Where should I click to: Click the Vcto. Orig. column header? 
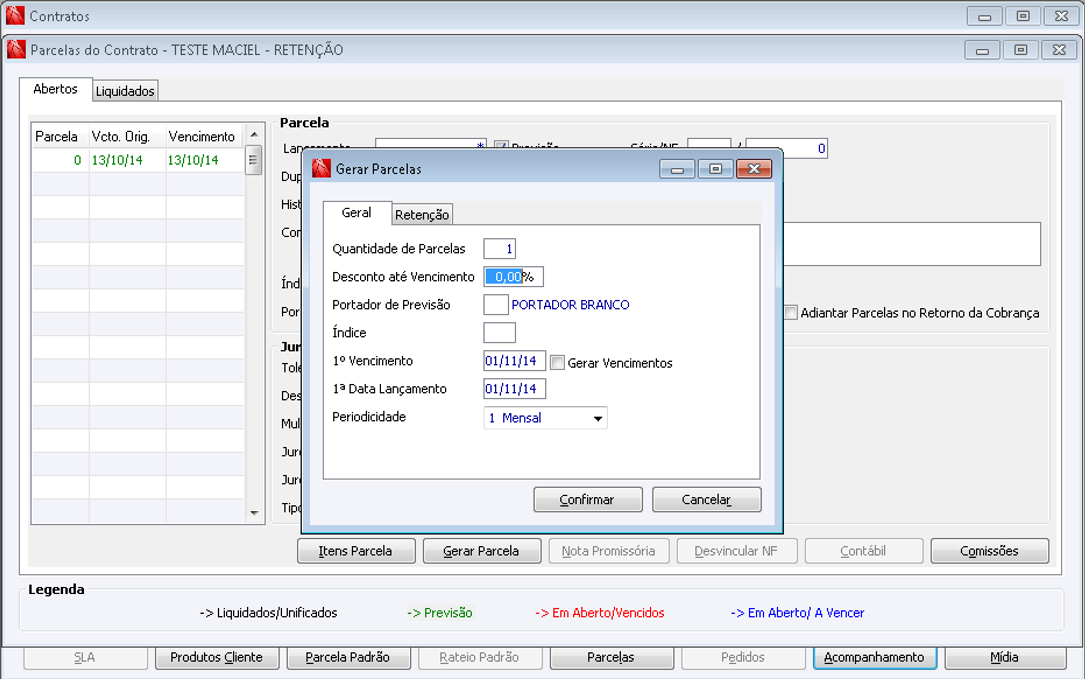pyautogui.click(x=127, y=136)
